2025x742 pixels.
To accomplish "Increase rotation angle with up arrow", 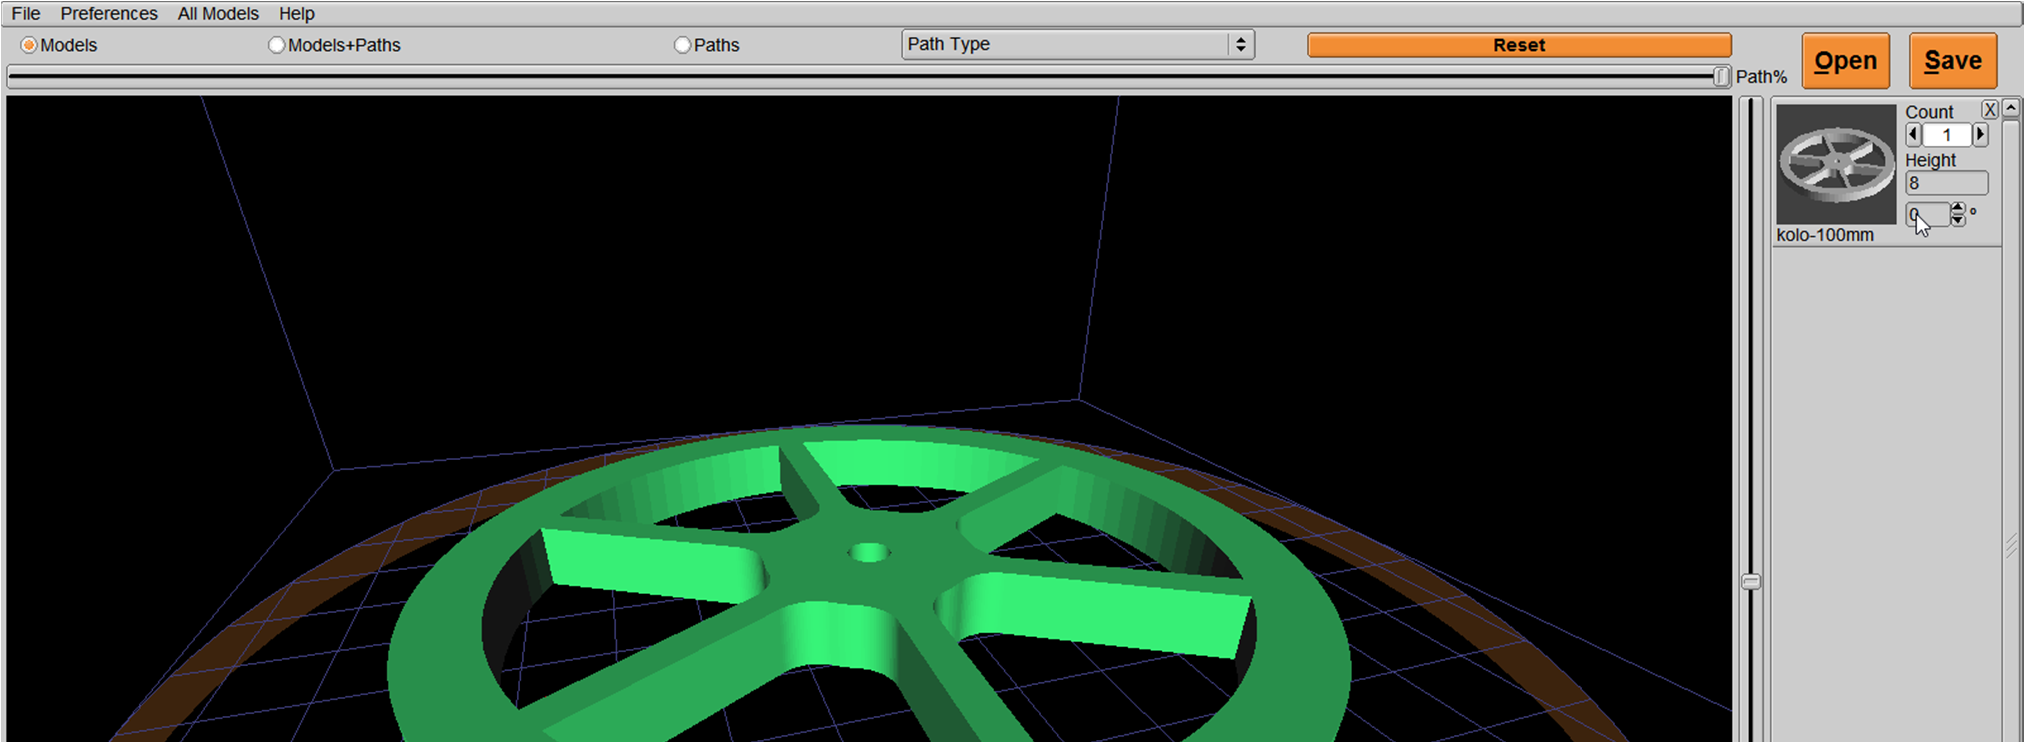I will [1957, 208].
